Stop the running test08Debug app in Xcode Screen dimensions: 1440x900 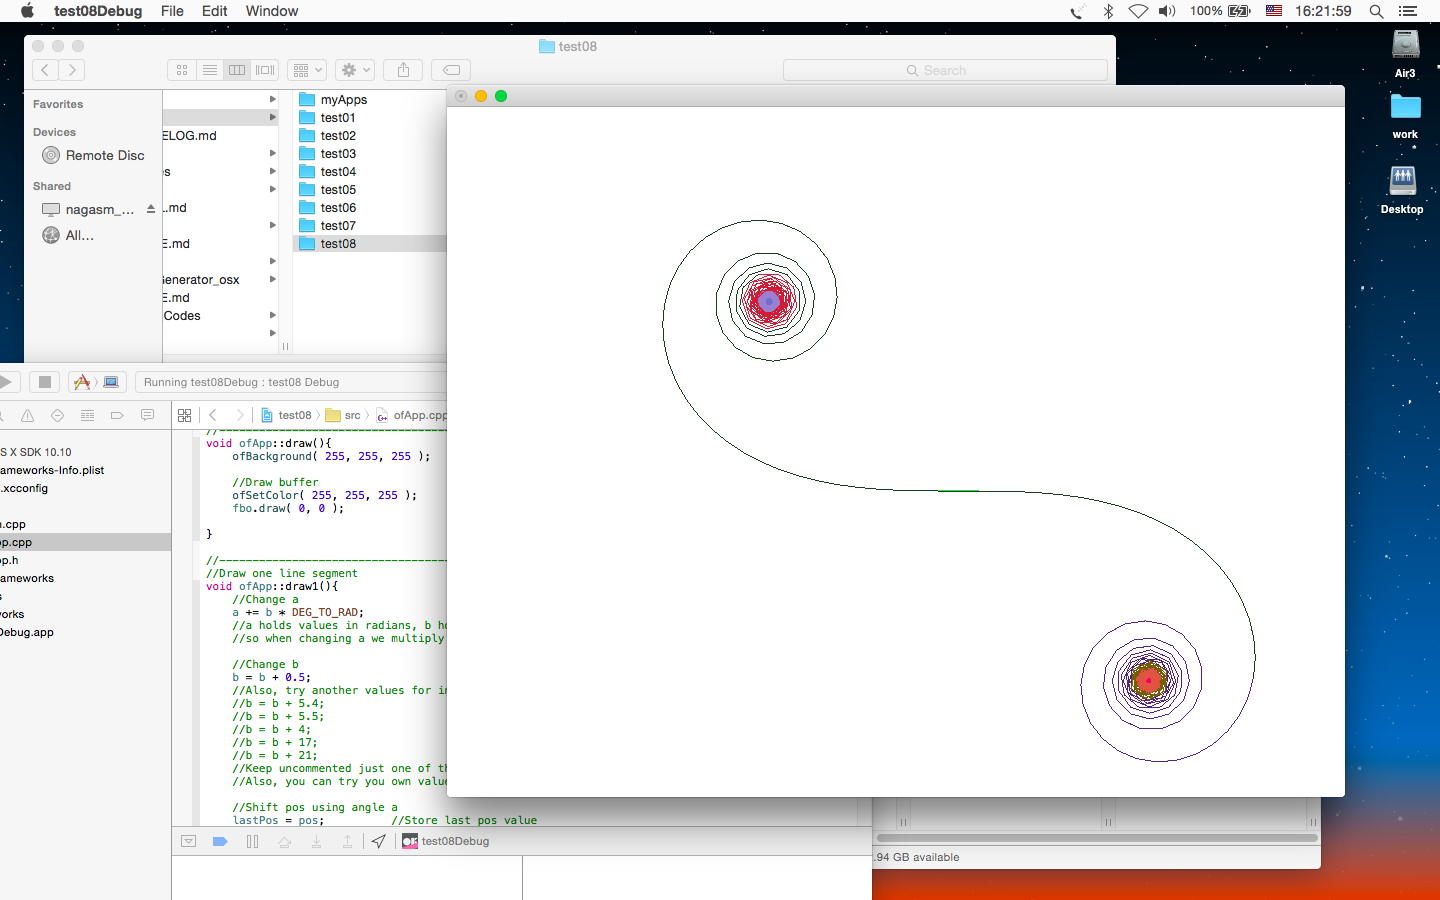click(44, 382)
